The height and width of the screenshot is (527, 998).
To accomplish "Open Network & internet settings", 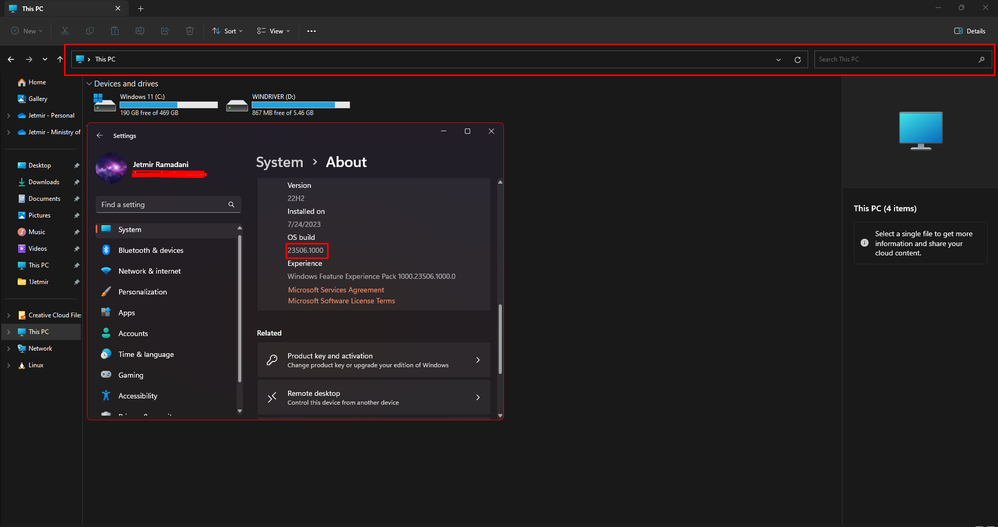I will pyautogui.click(x=168, y=271).
